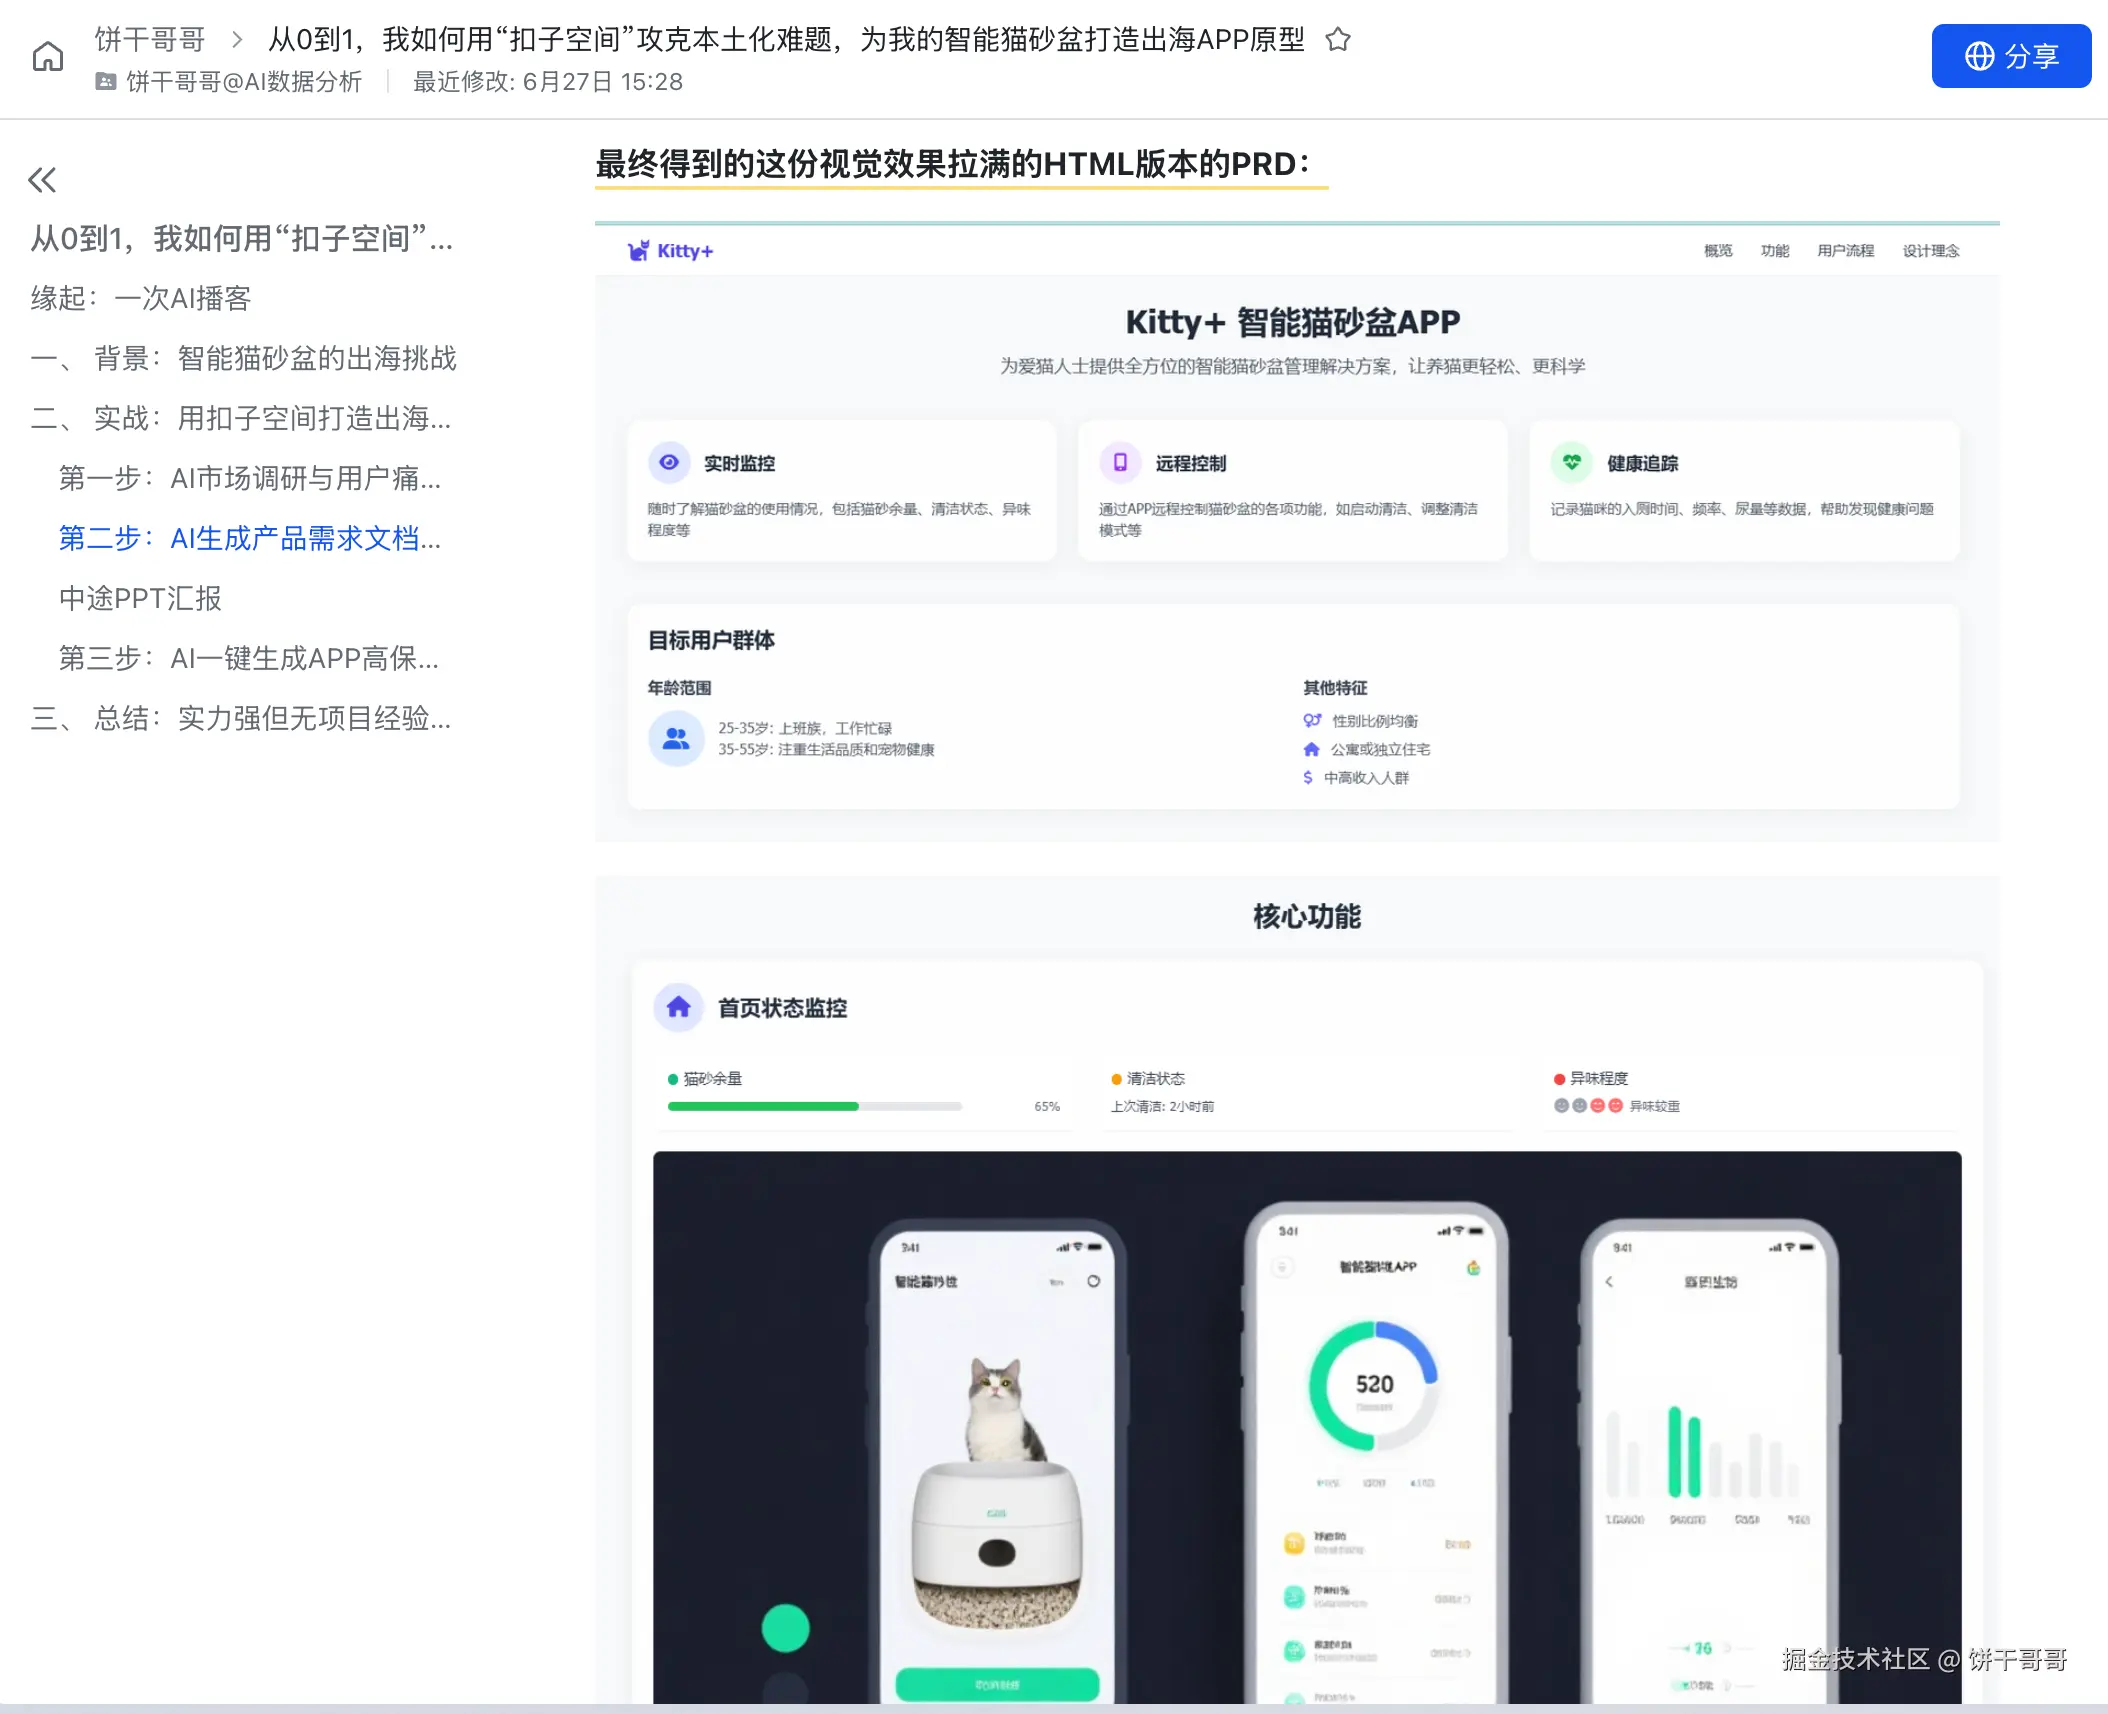Select 第一步：AI市场调研 outline entry
The width and height of the screenshot is (2108, 1714).
249,478
